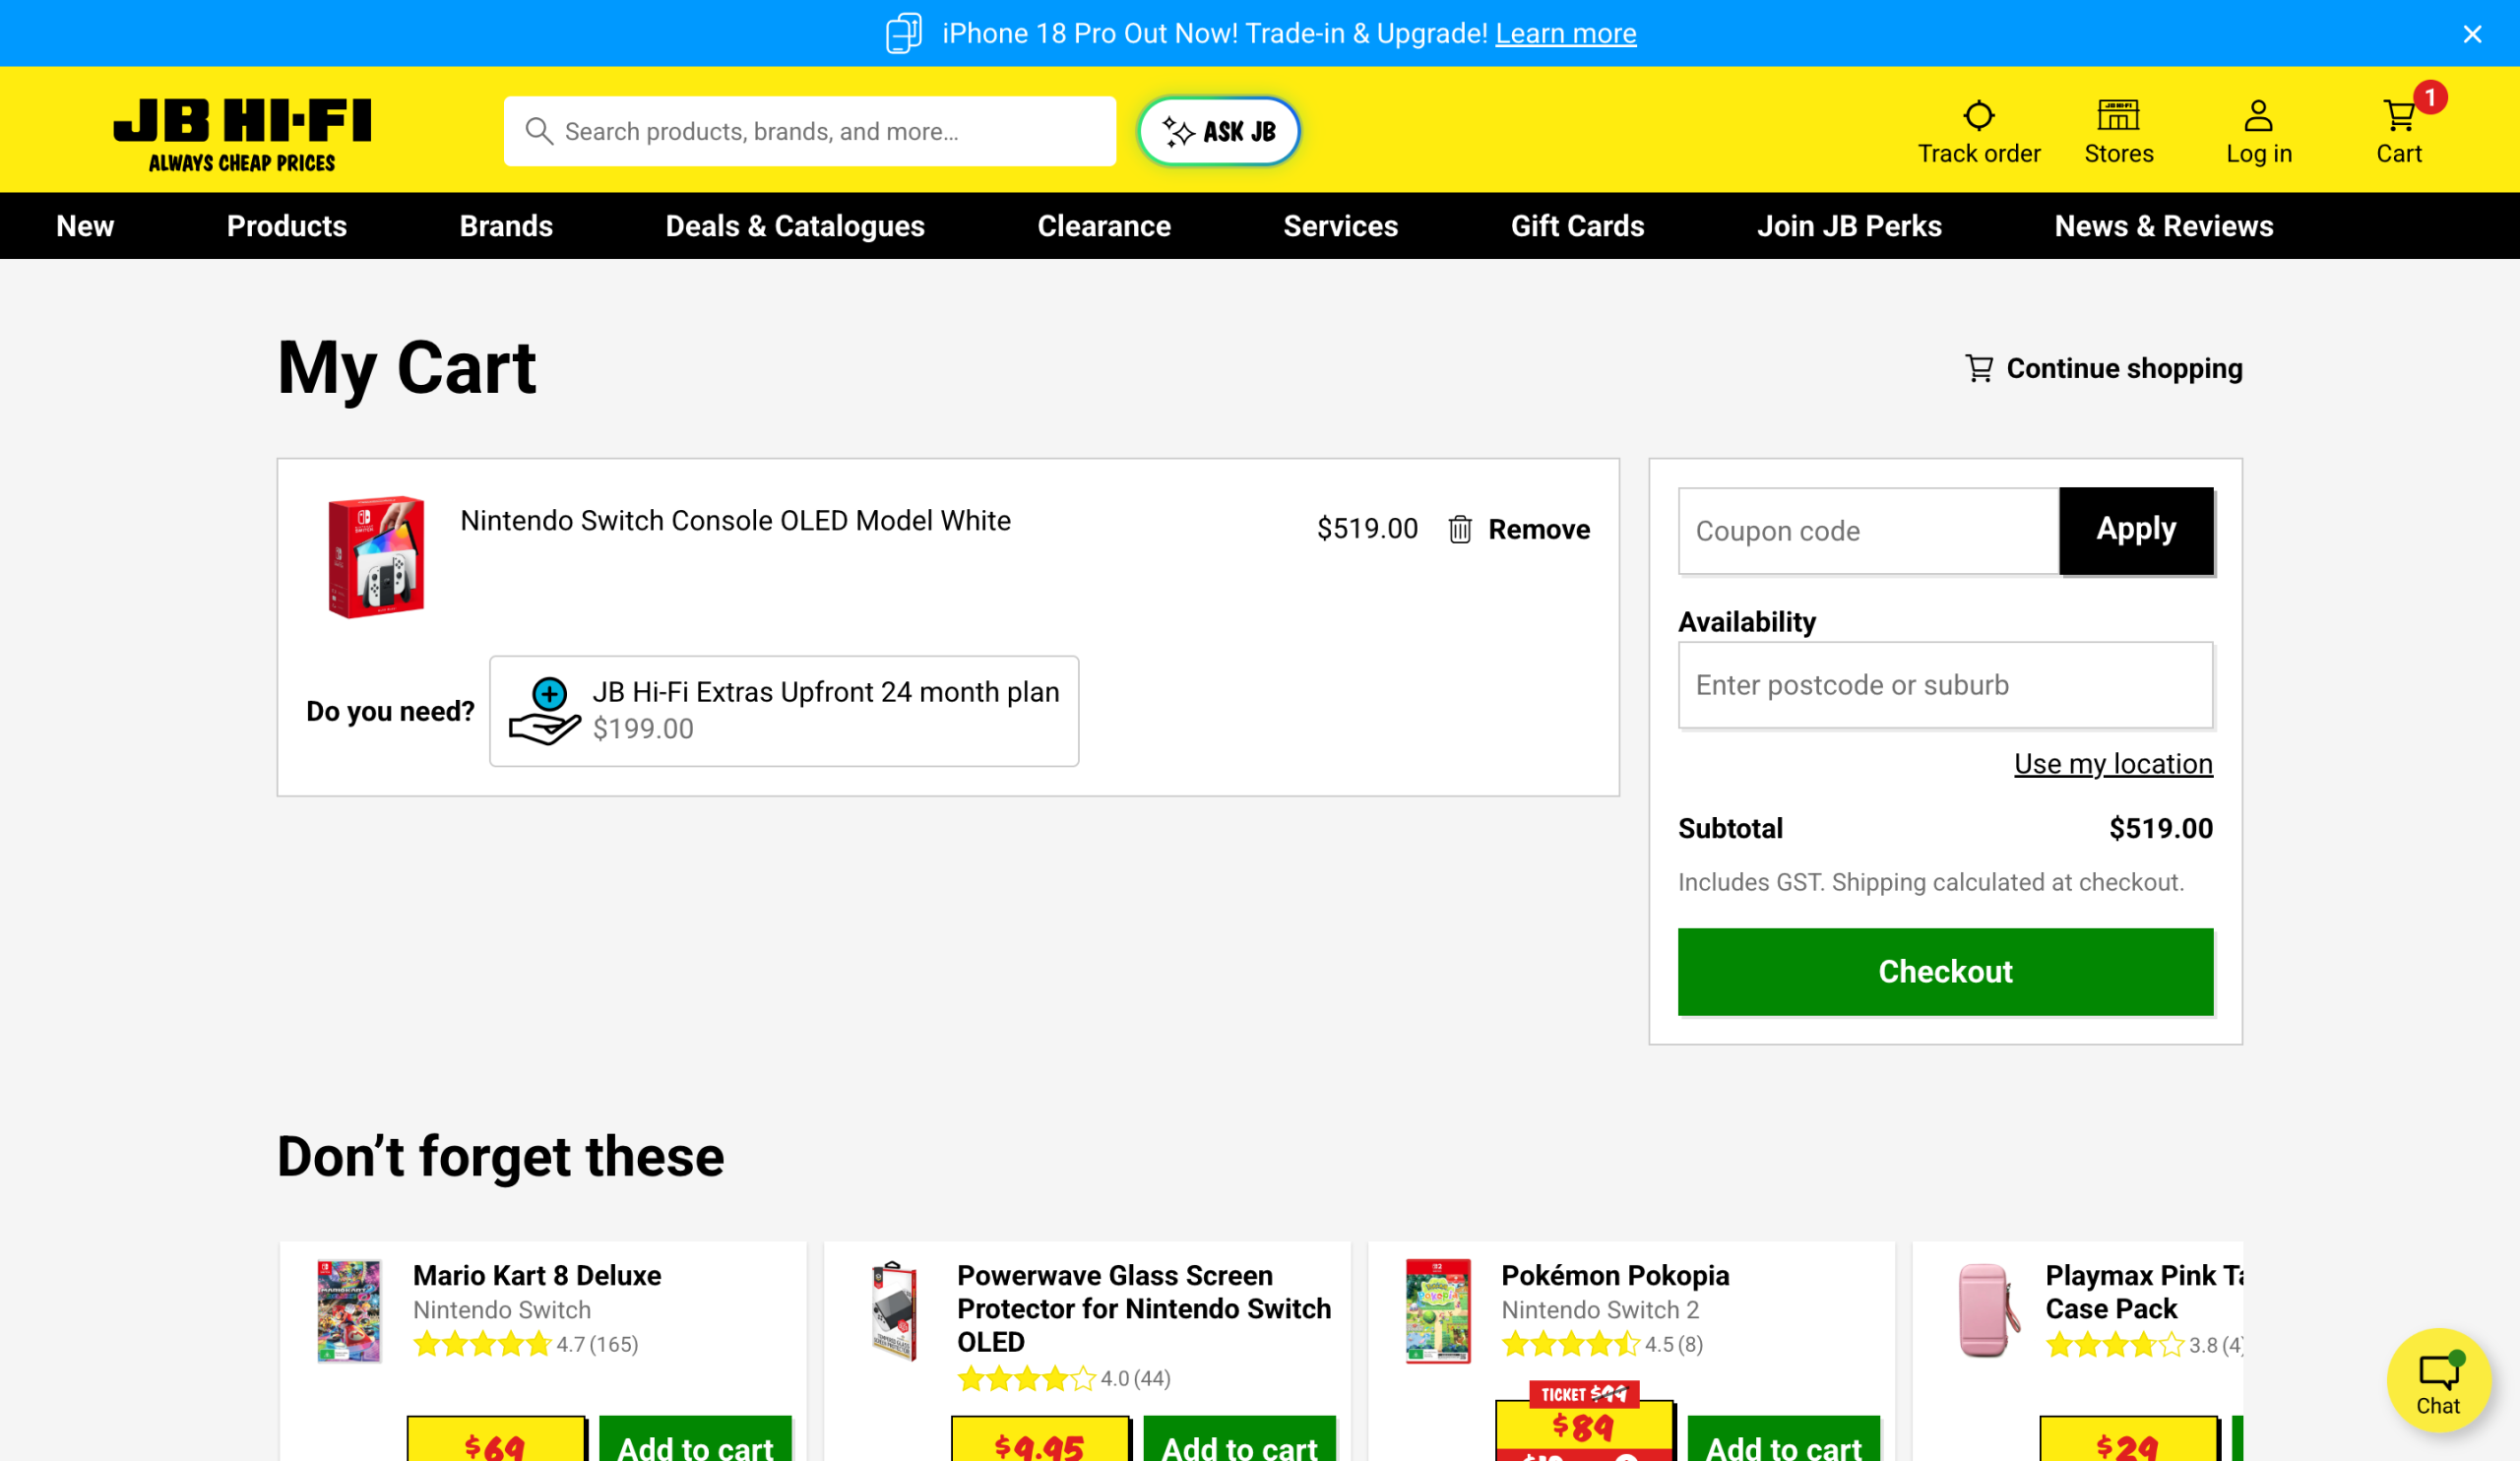The image size is (2520, 1461).
Task: Open Deals & Catalogues menu
Action: click(x=795, y=226)
